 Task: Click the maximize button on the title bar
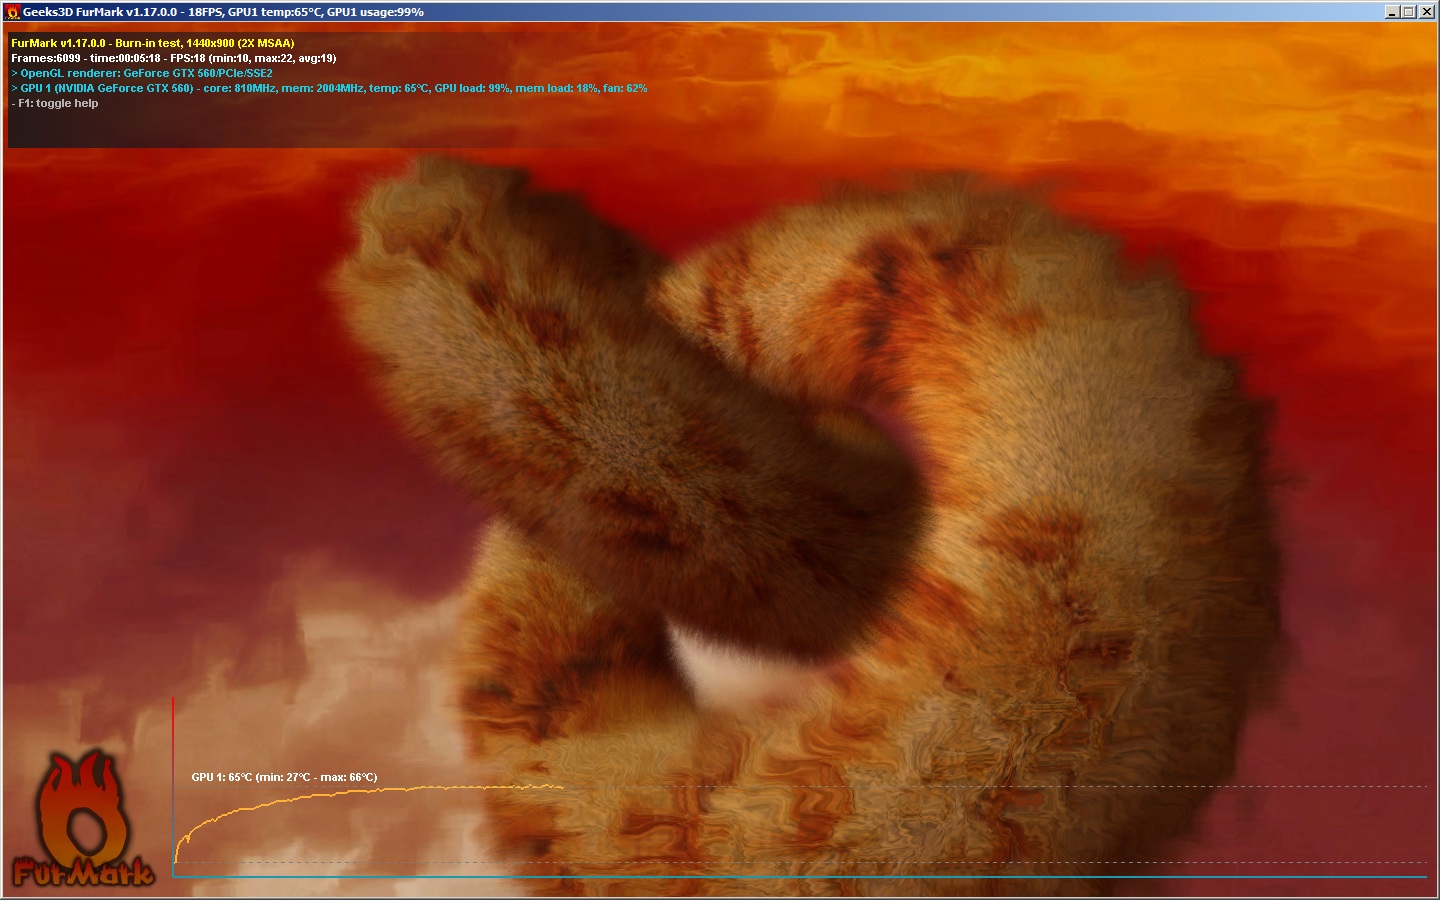pyautogui.click(x=1409, y=11)
